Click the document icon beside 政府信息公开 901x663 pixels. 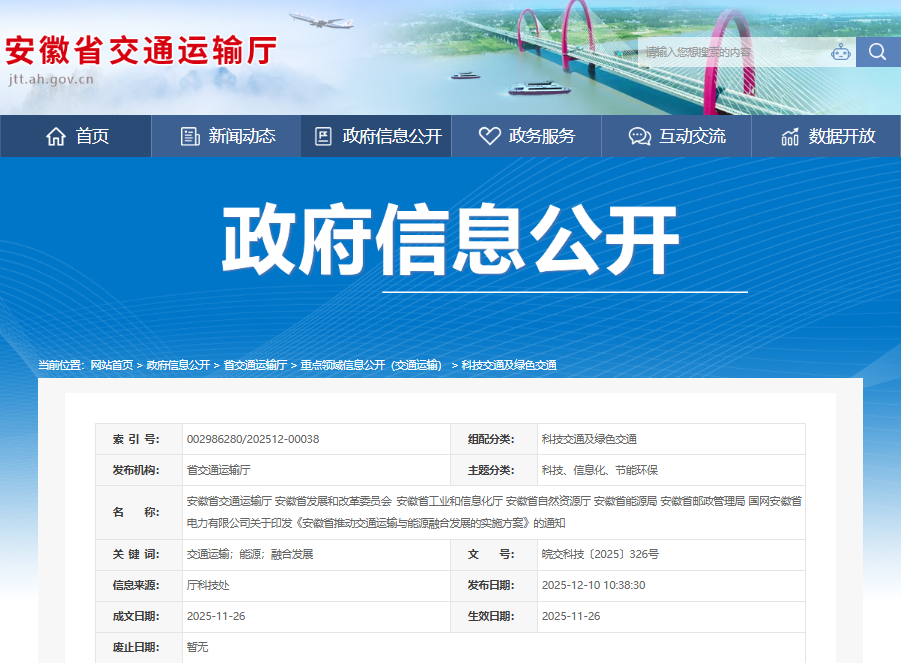click(x=323, y=136)
